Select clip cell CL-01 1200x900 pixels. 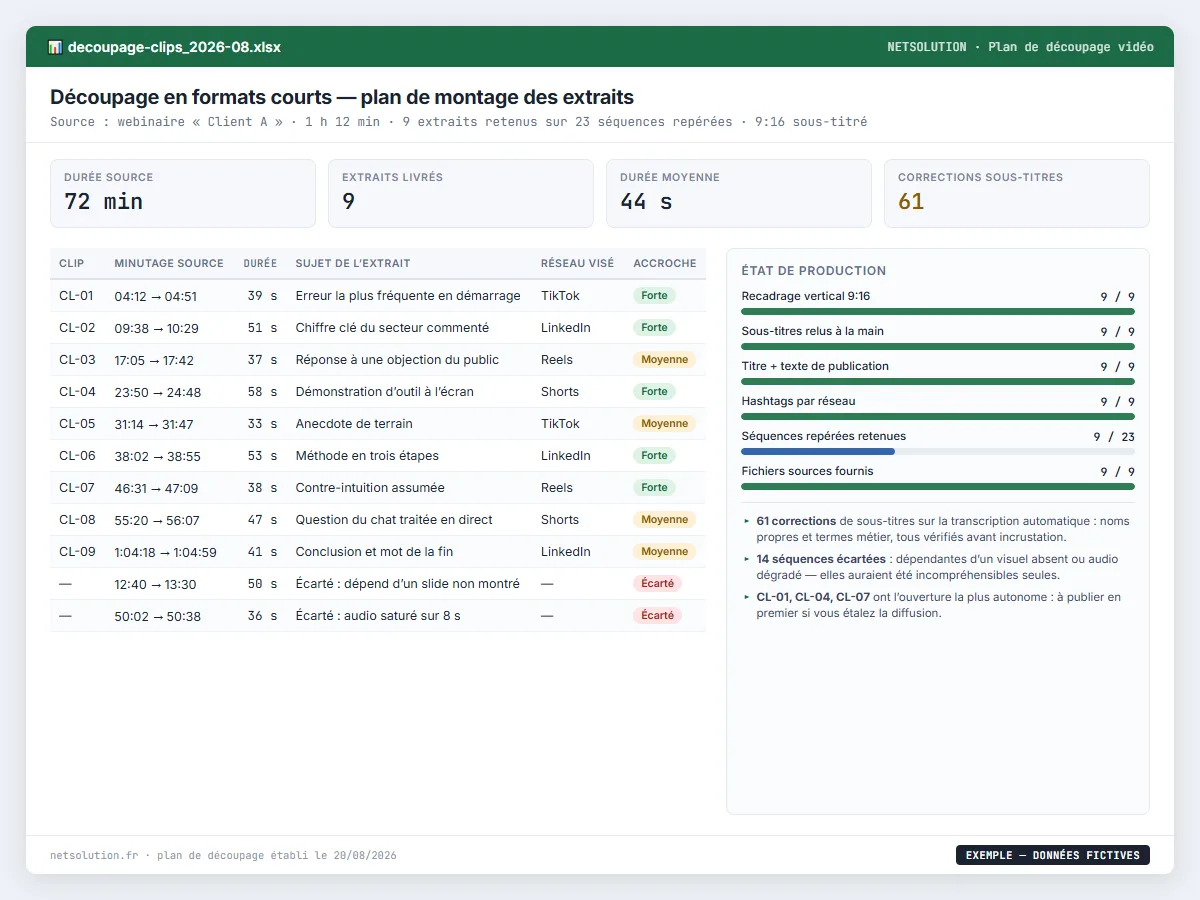[77, 296]
